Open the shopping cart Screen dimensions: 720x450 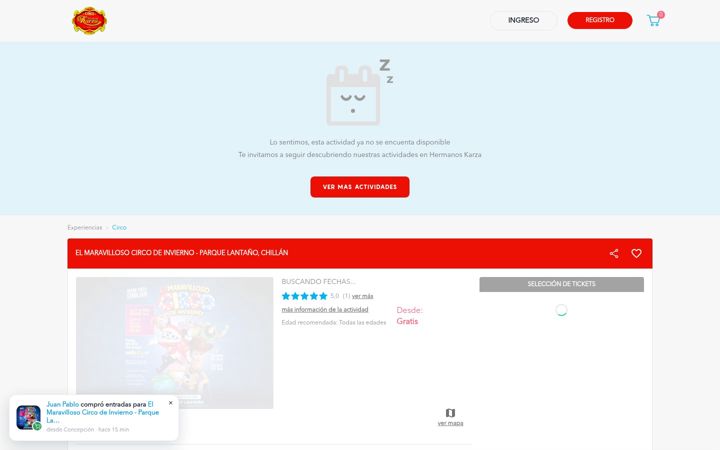(x=654, y=20)
